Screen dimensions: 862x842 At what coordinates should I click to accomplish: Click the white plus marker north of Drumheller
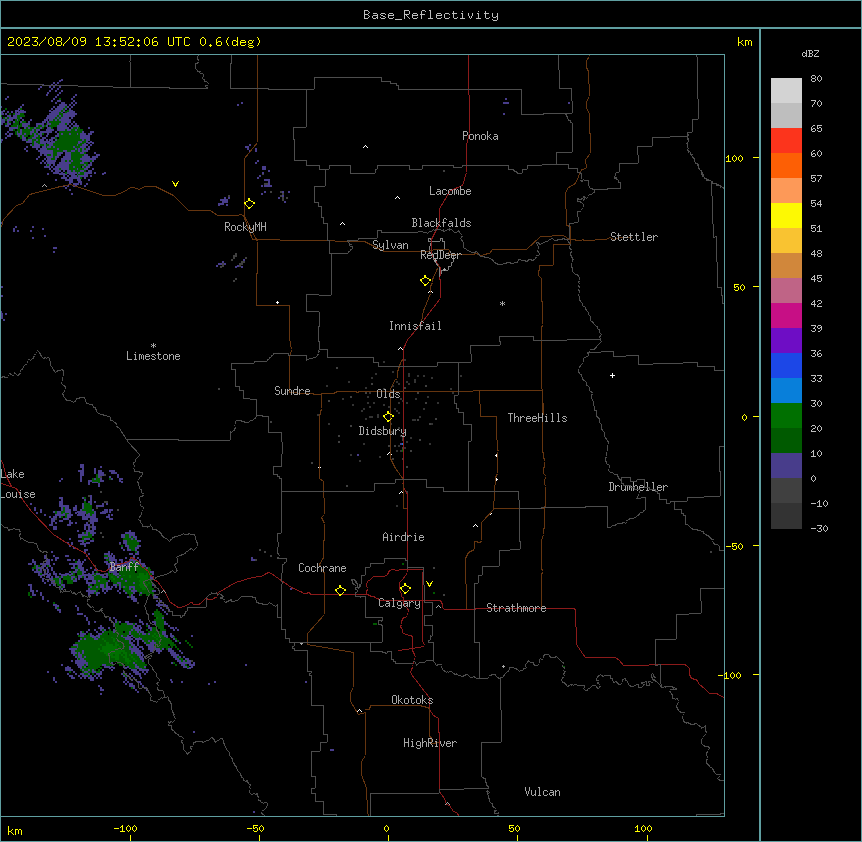click(x=612, y=375)
